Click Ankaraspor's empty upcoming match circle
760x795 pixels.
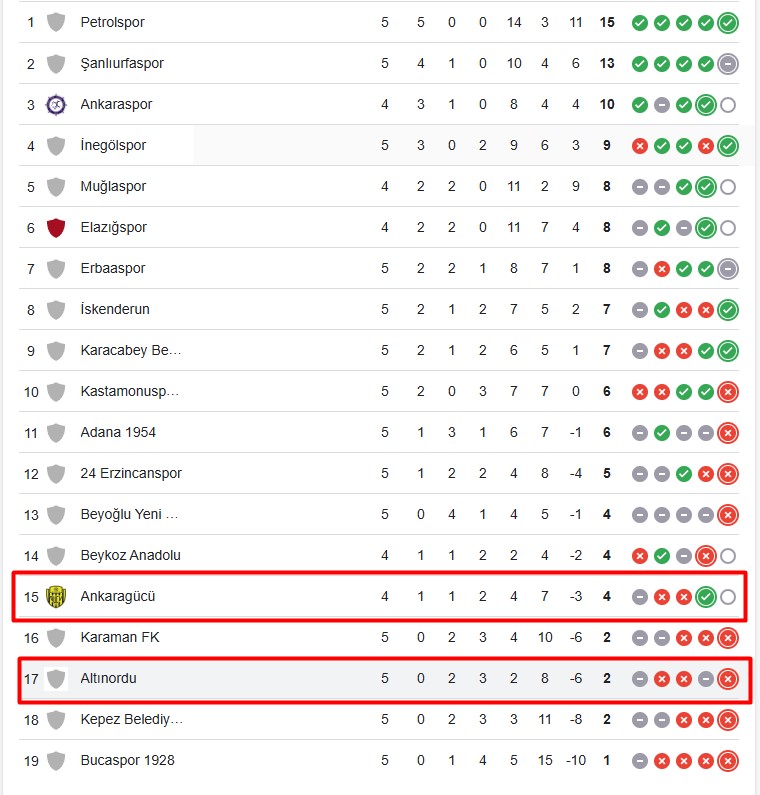(x=728, y=105)
